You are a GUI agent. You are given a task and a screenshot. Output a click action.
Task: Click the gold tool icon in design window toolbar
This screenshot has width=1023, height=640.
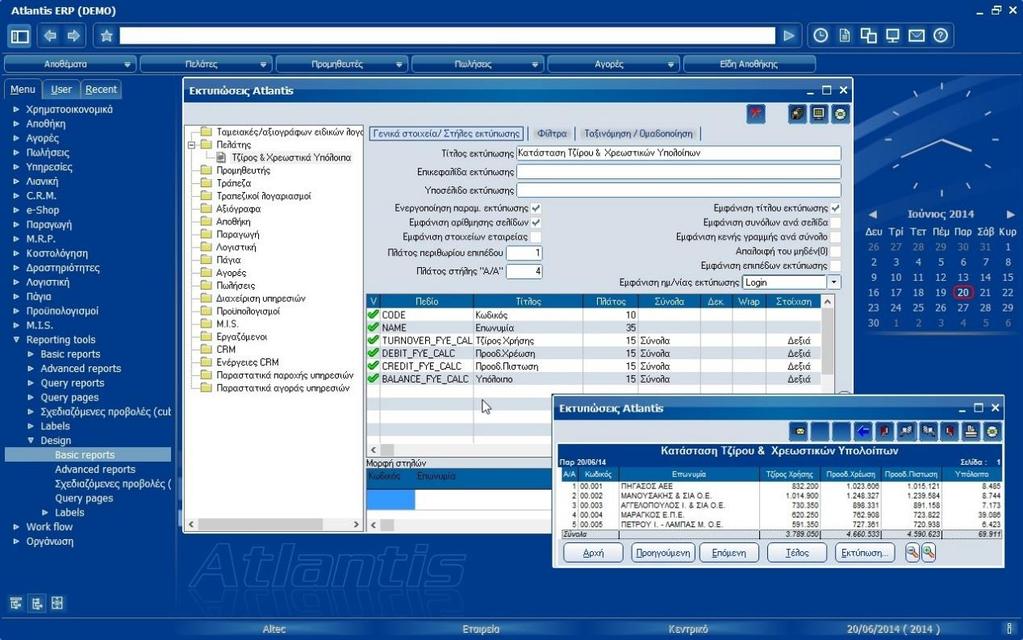pyautogui.click(x=797, y=114)
